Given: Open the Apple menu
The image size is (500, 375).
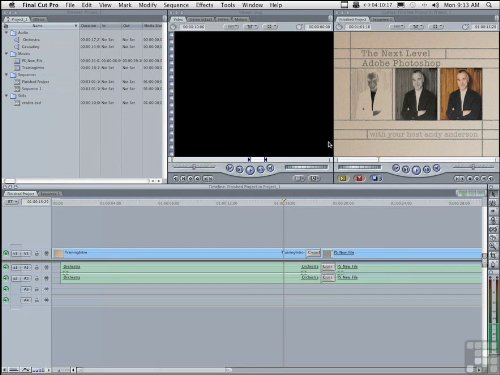Looking at the screenshot, I should coord(12,5).
